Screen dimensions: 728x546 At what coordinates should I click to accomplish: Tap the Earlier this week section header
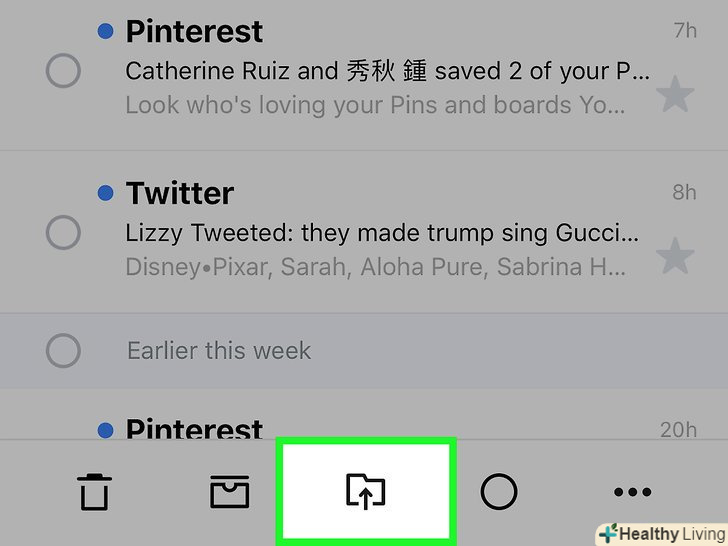pyautogui.click(x=219, y=351)
